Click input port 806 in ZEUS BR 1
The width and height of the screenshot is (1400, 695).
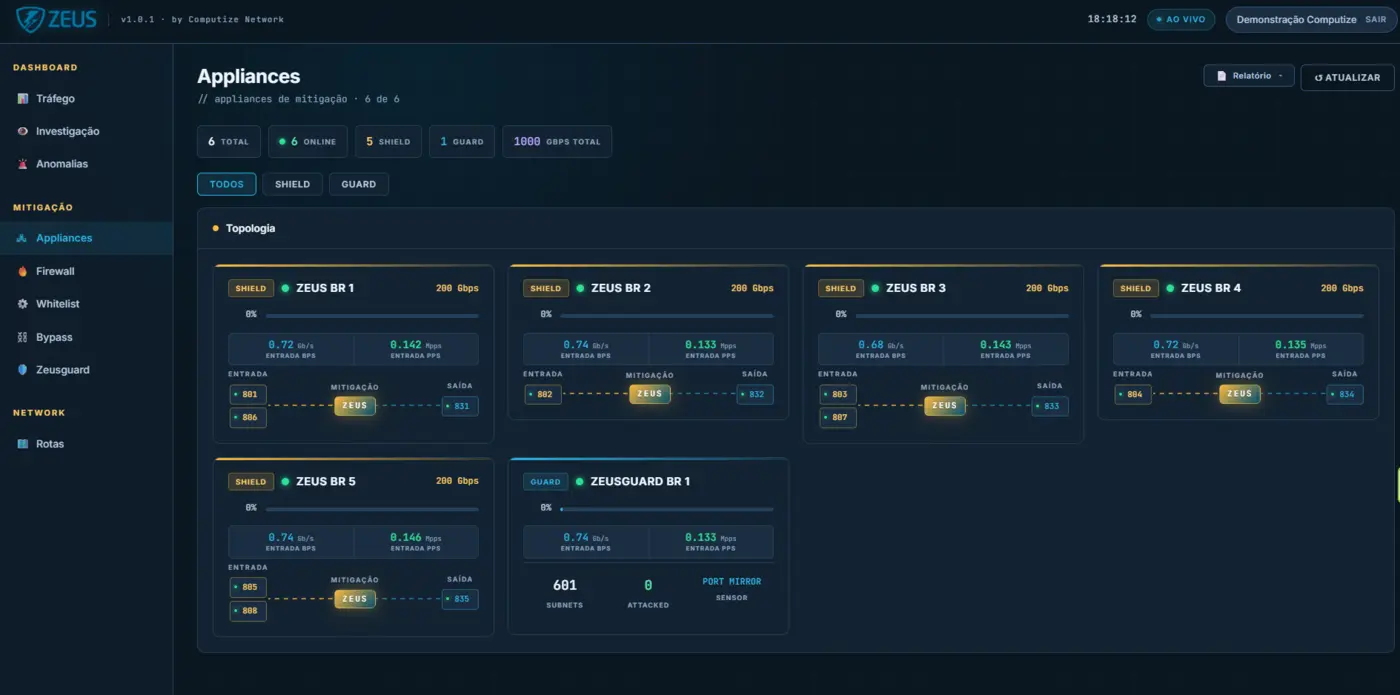[x=248, y=418]
